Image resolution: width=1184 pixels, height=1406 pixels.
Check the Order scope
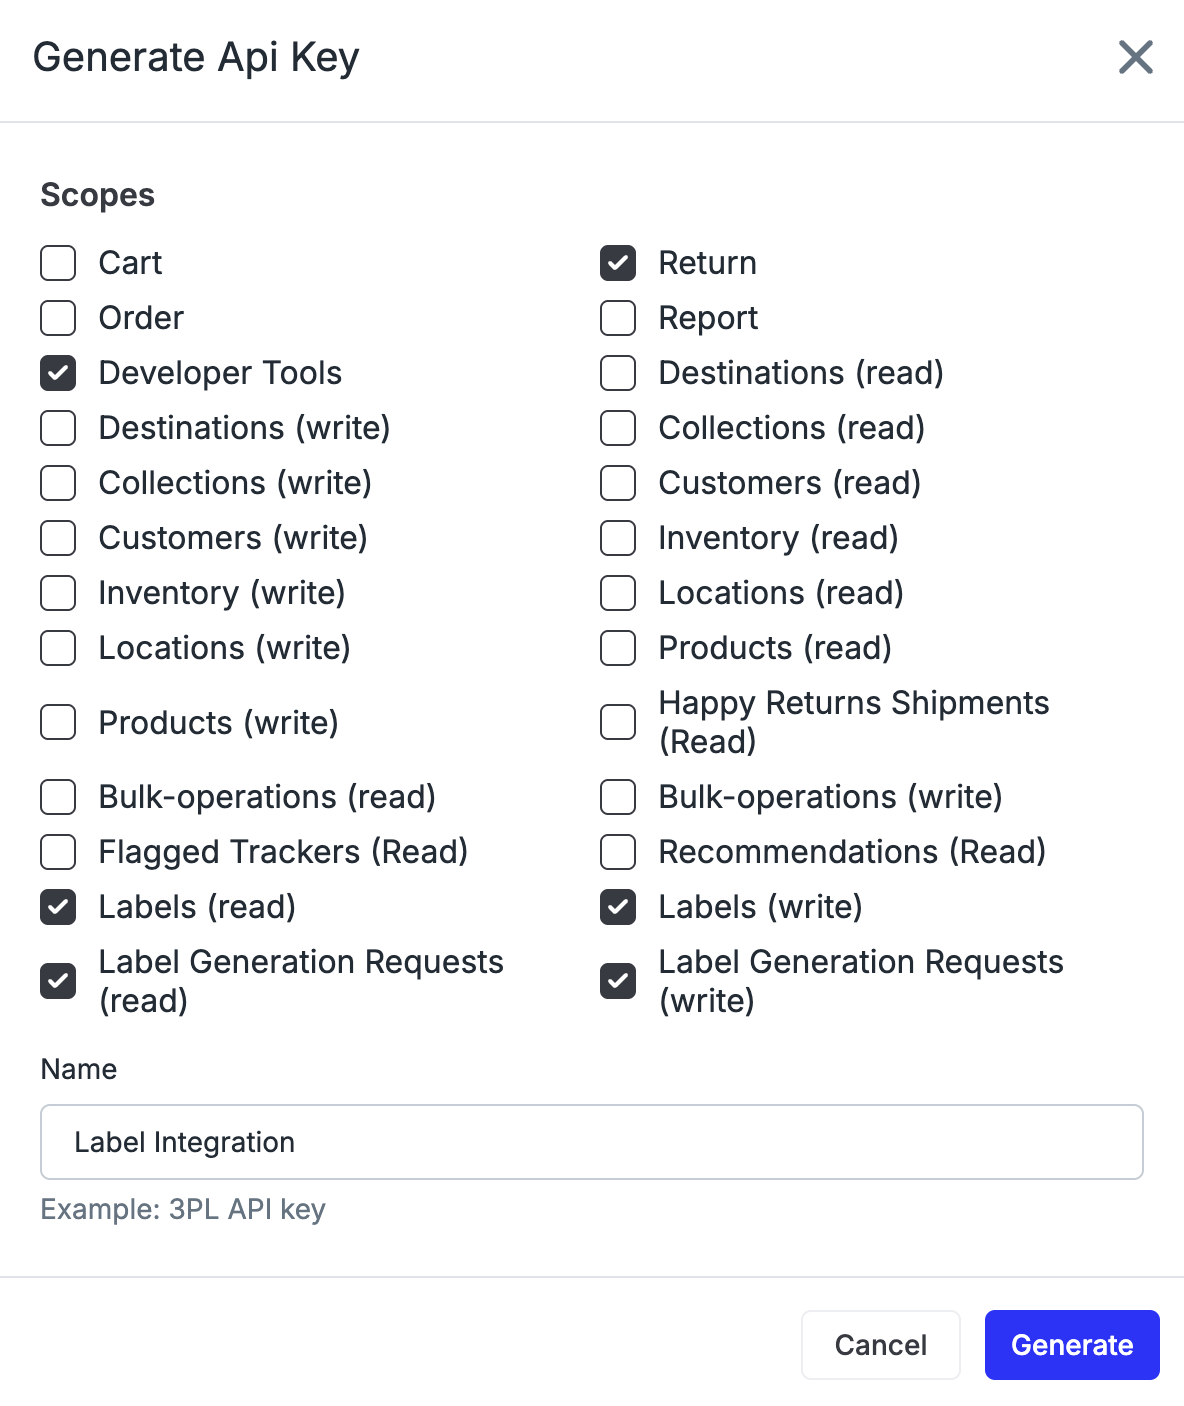pyautogui.click(x=58, y=318)
